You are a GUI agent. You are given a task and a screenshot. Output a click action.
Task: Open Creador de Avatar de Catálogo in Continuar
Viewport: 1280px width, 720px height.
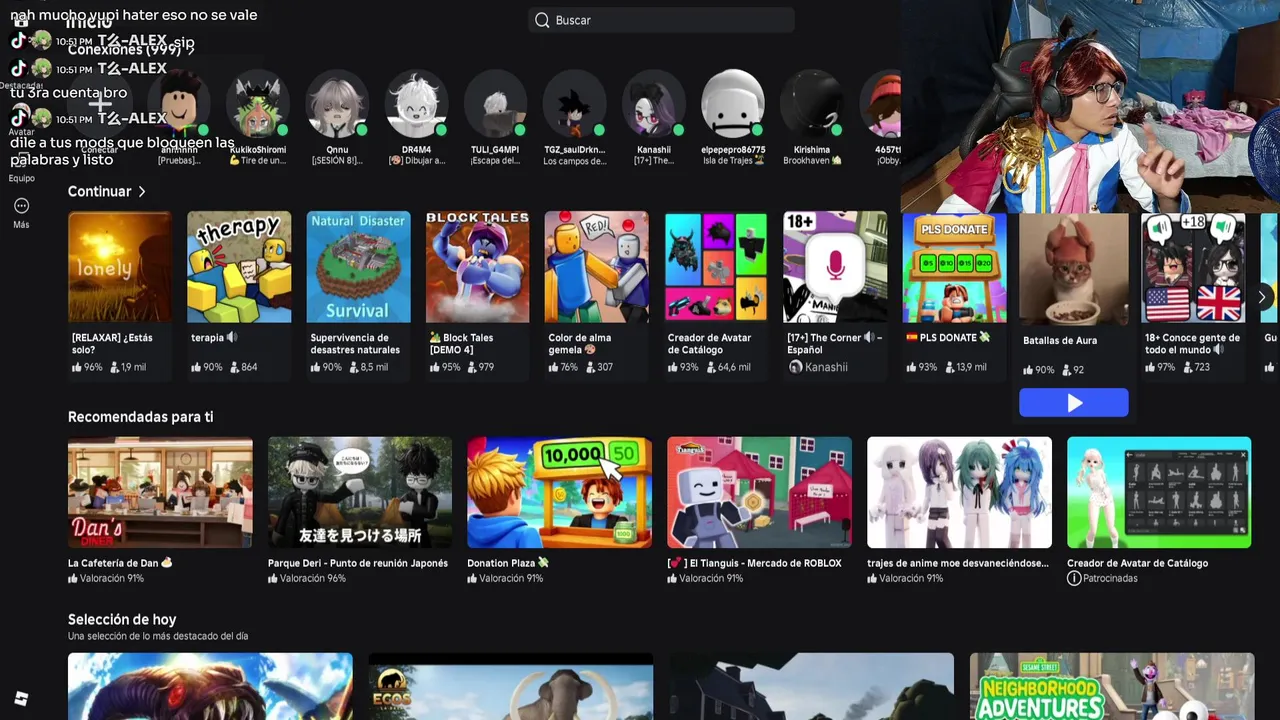[x=716, y=267]
